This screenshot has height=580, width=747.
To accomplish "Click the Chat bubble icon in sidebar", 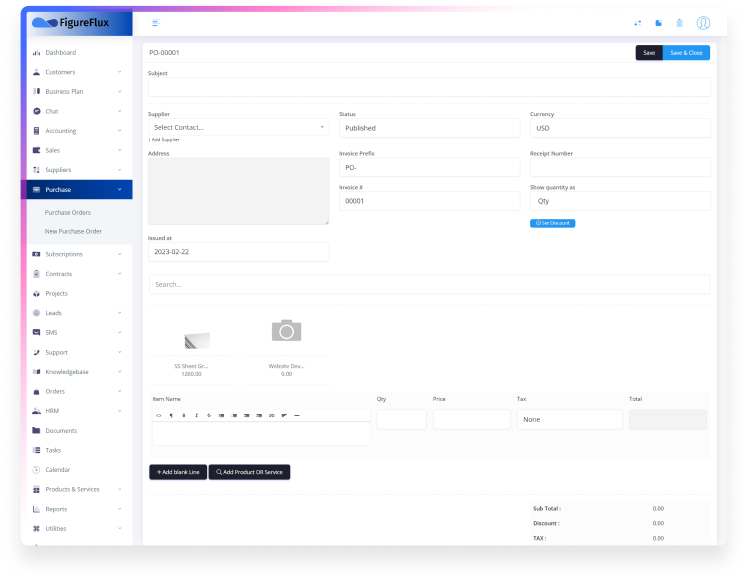I will (x=37, y=111).
